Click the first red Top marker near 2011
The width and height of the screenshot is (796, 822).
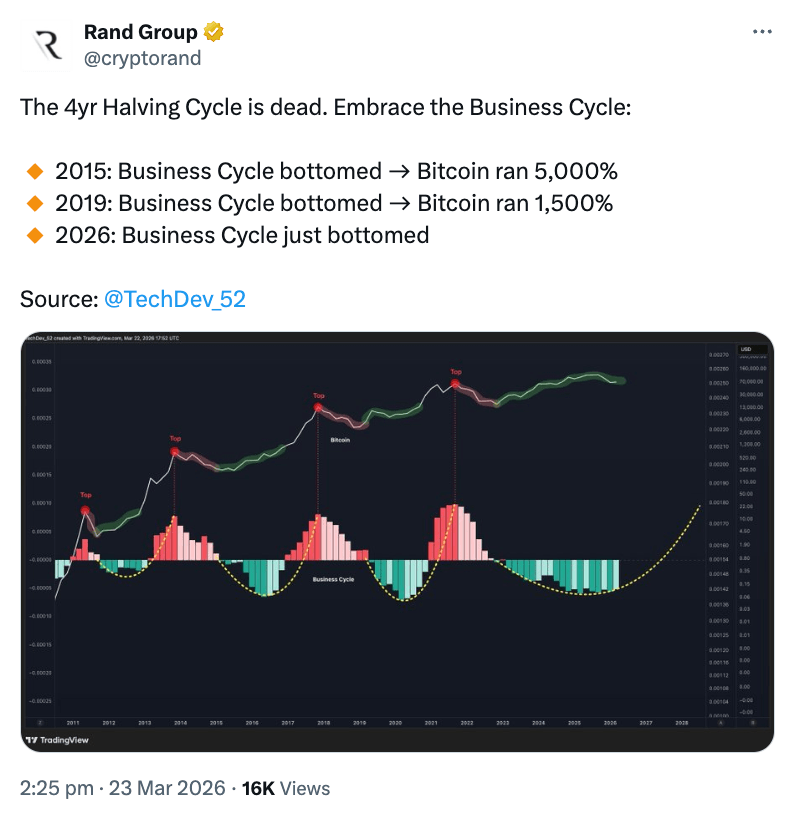point(86,509)
